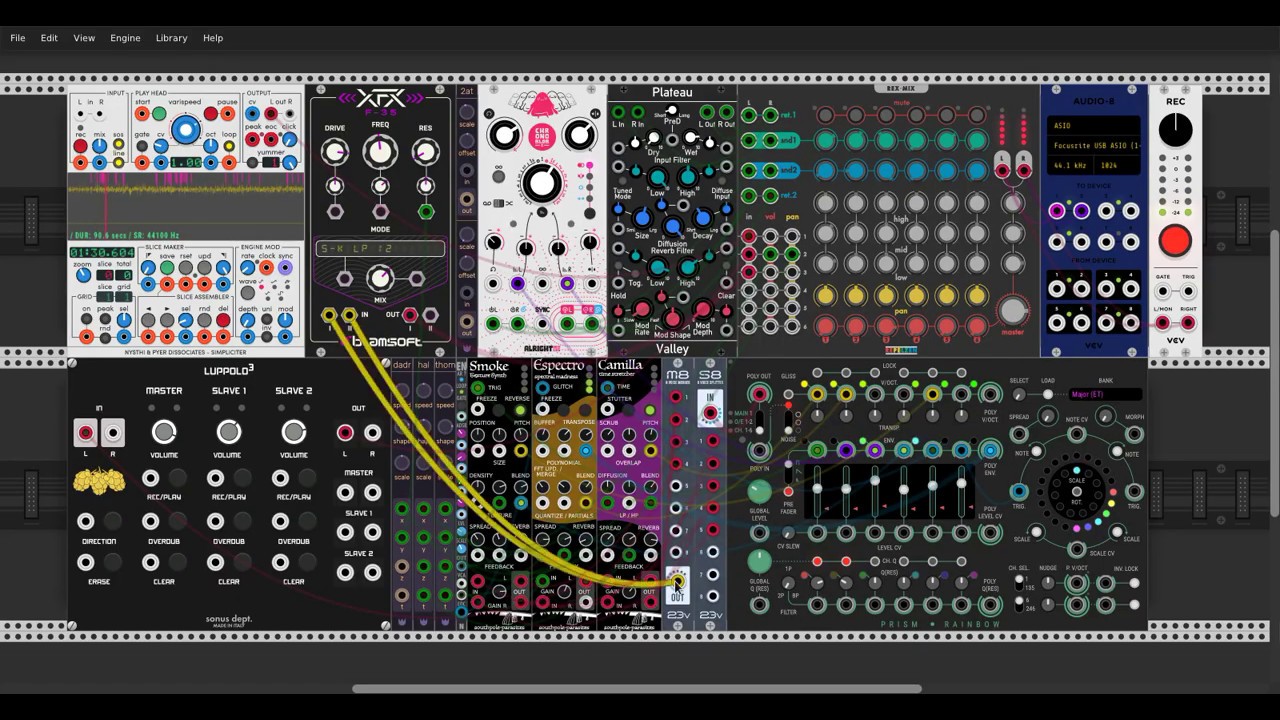Click the S8 IN jack
1280x720 pixels.
[x=711, y=412]
